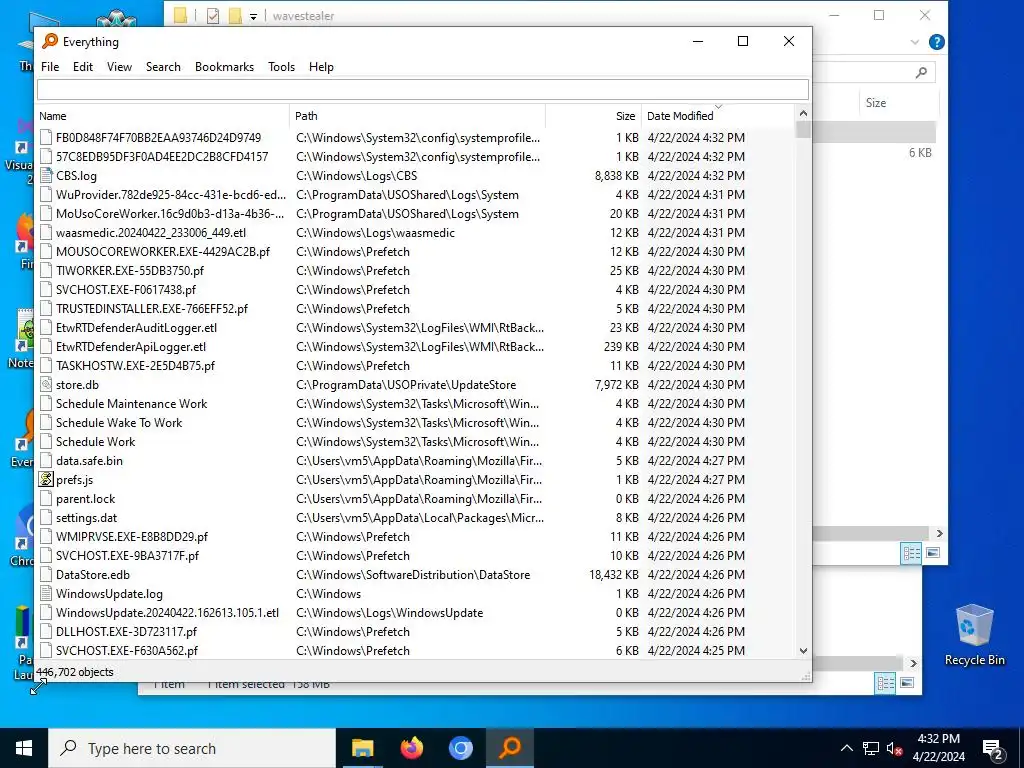Select the parent.lock file icon
The image size is (1024, 768).
(46, 498)
